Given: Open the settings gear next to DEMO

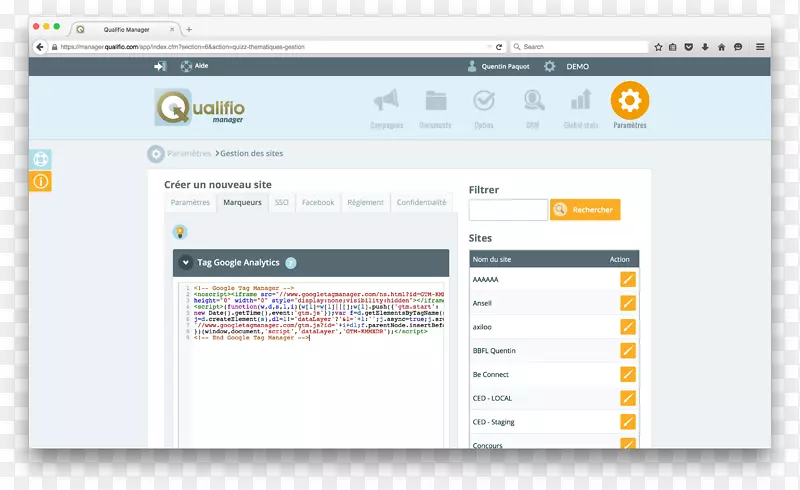Looking at the screenshot, I should pyautogui.click(x=549, y=66).
